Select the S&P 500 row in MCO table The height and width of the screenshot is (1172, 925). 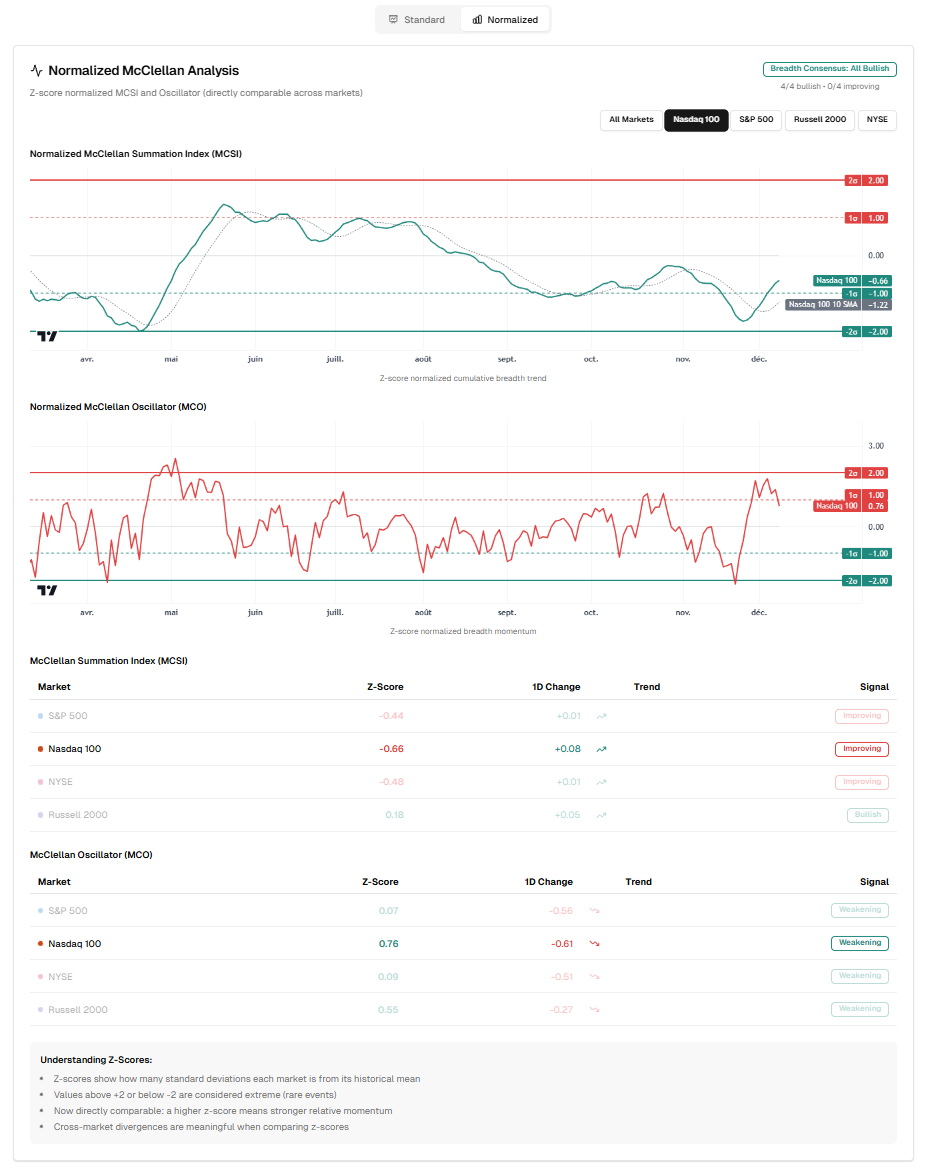pos(463,910)
